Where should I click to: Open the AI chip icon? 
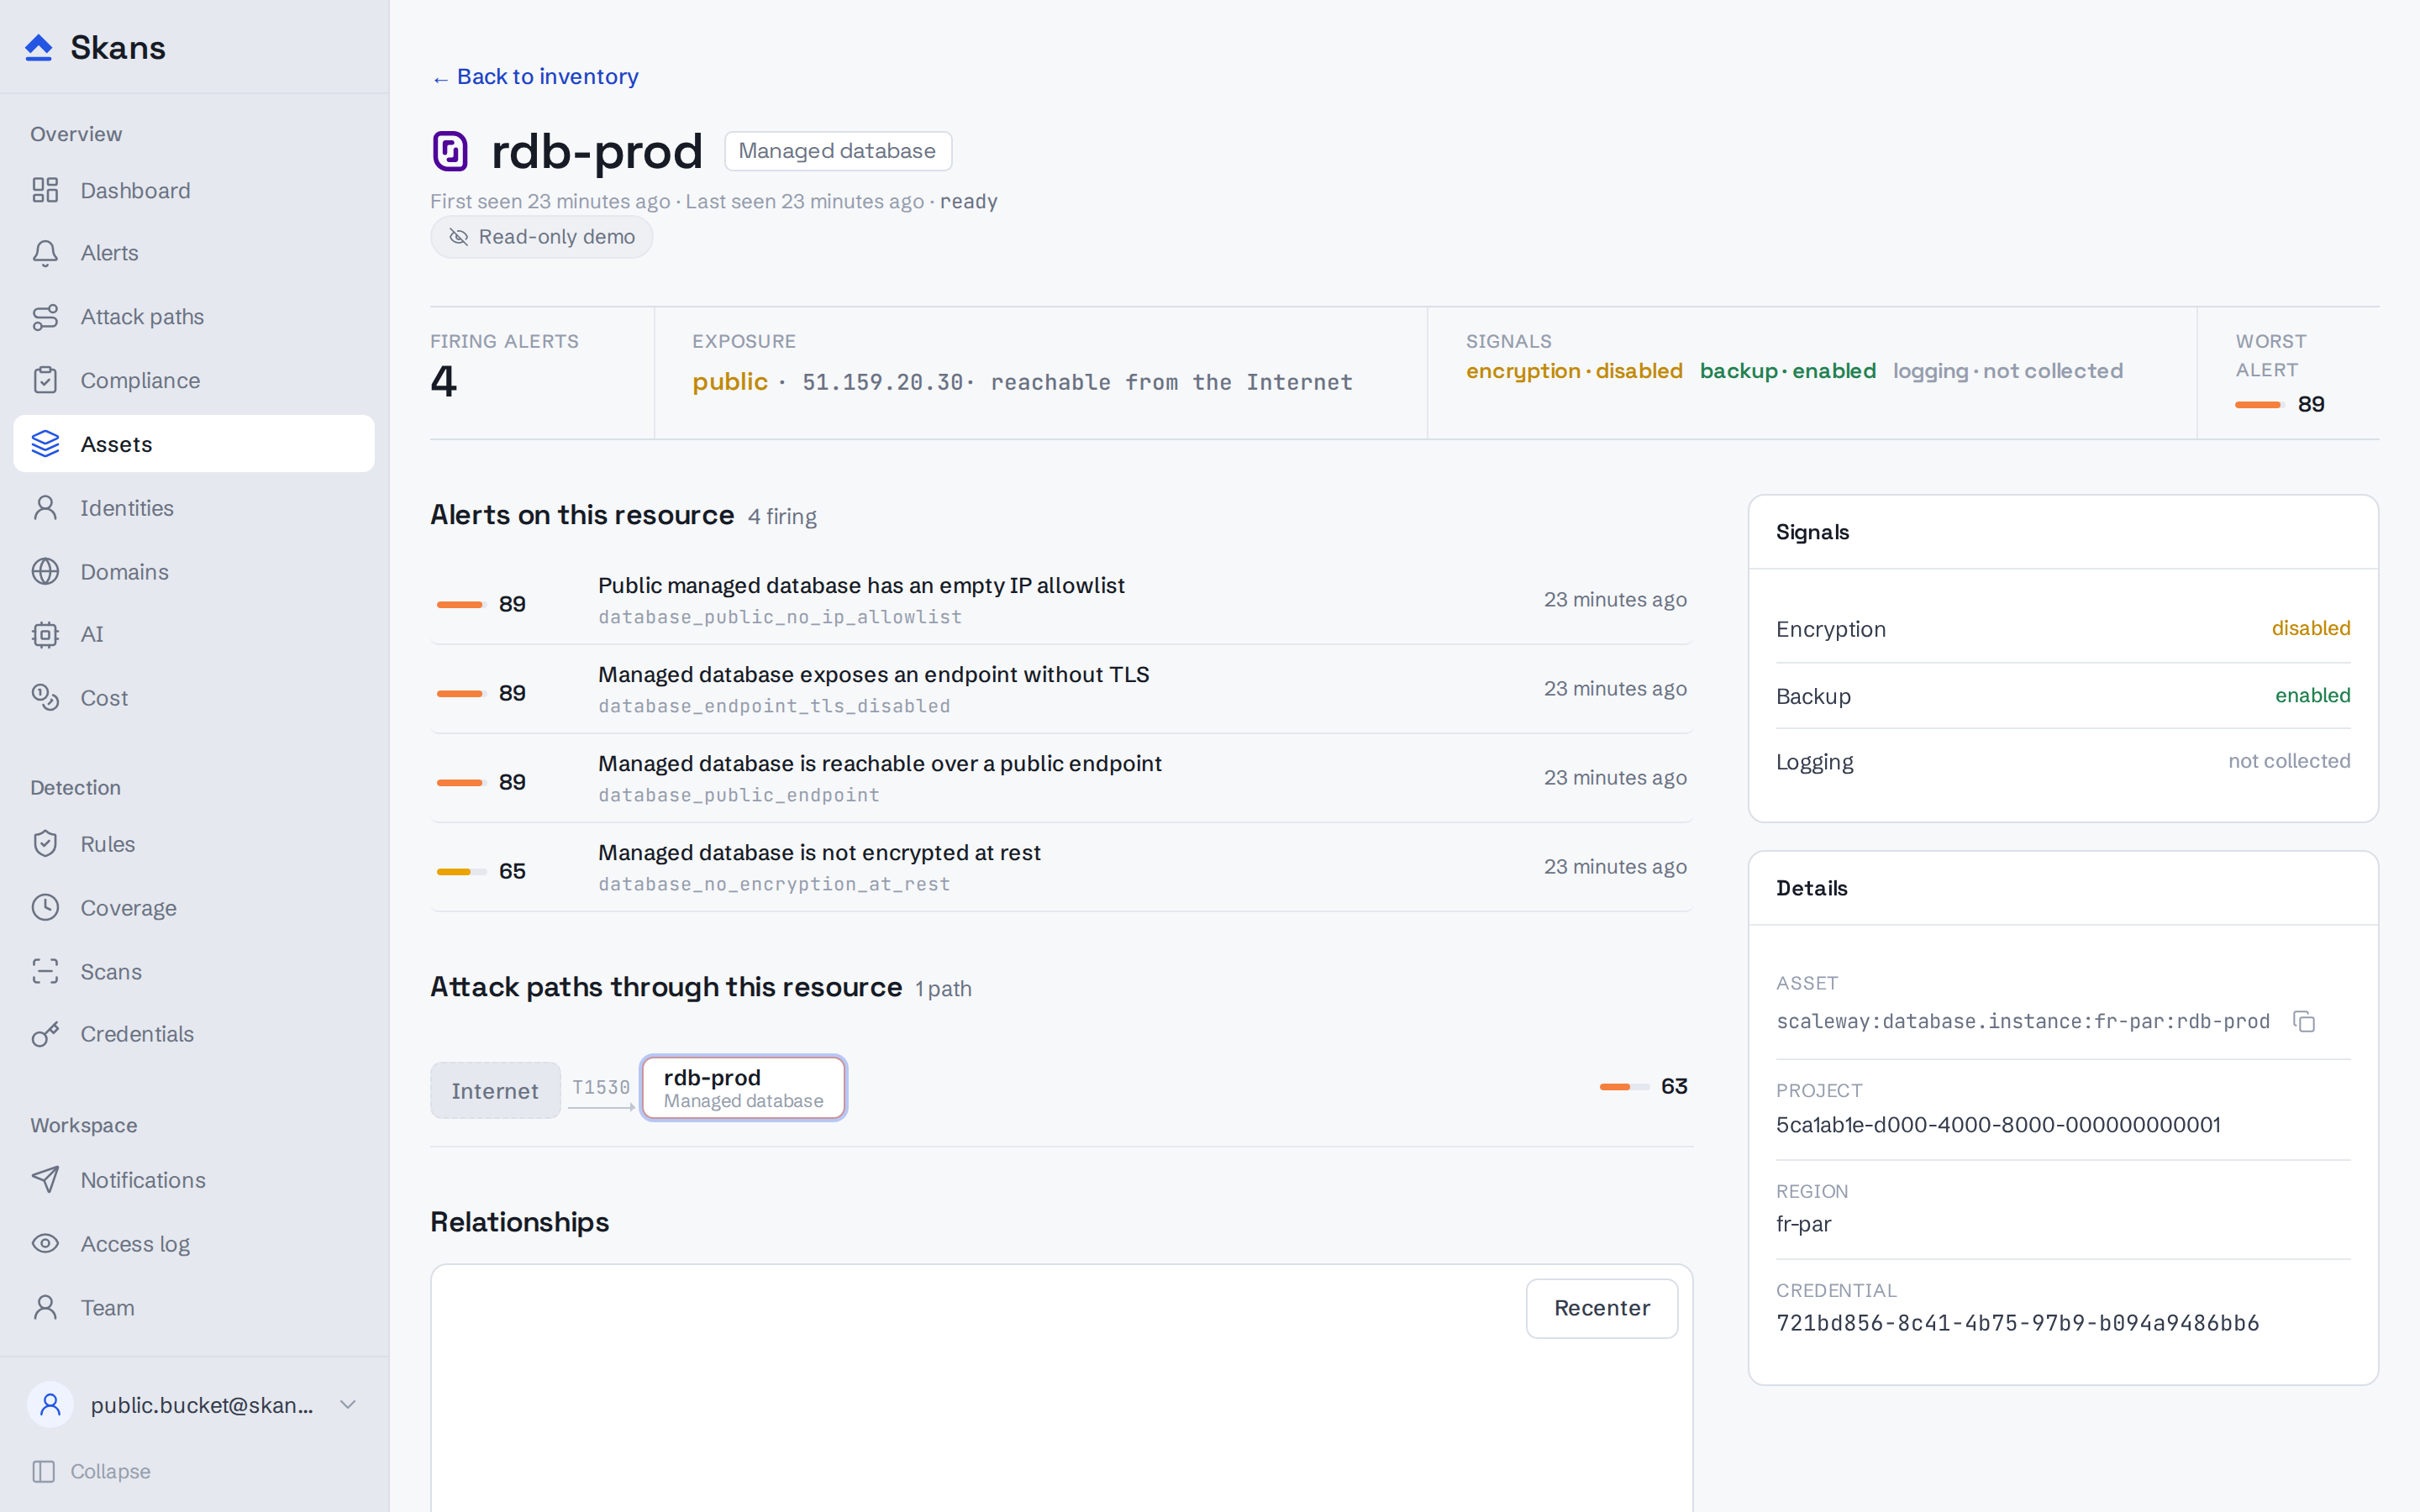tap(45, 634)
